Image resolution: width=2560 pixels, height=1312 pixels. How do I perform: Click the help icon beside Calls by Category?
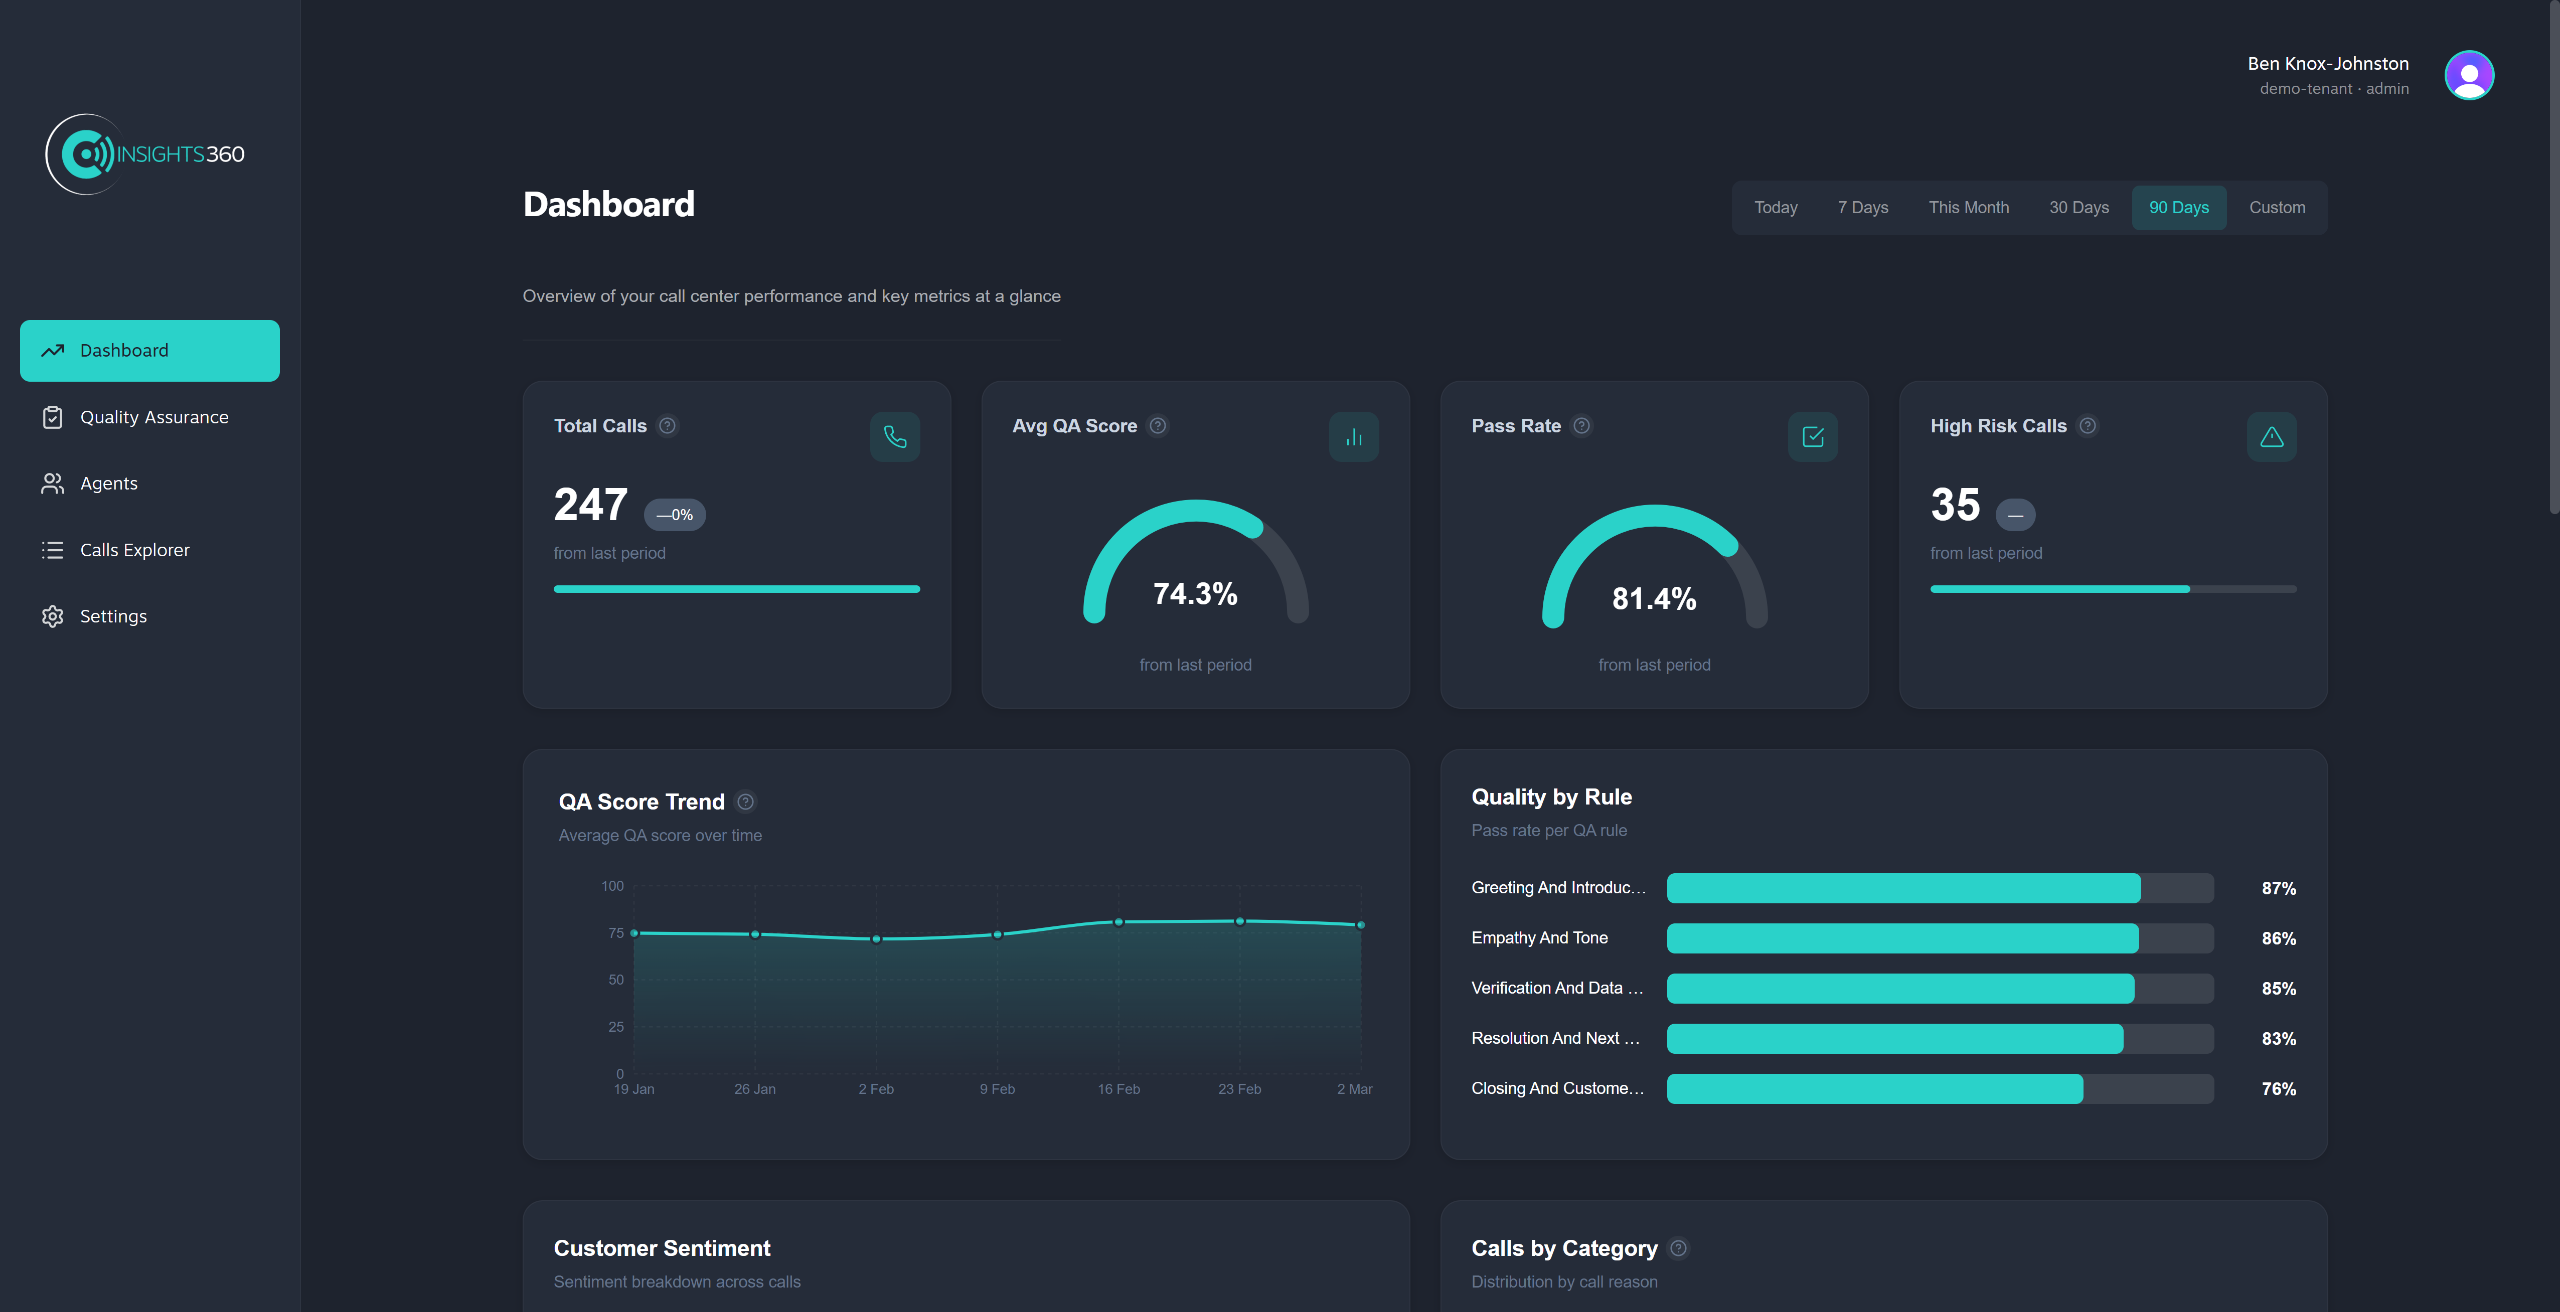pos(1679,1248)
